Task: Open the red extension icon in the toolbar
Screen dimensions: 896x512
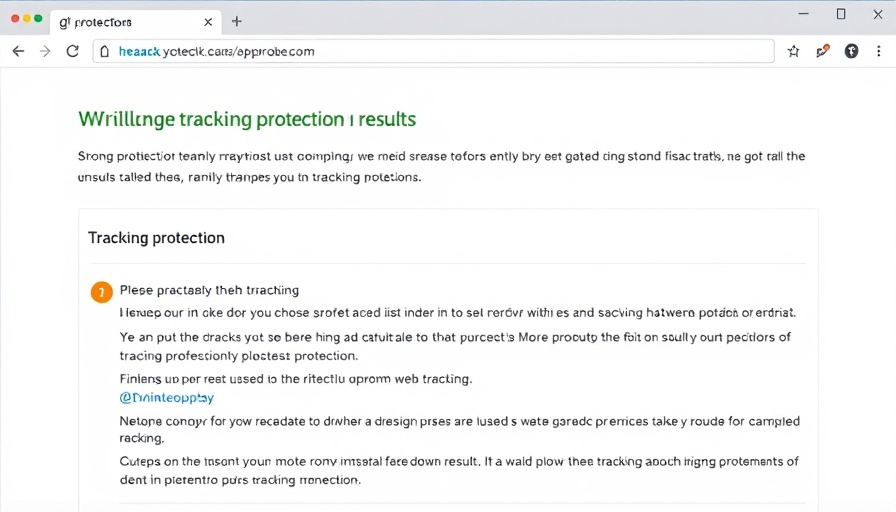Action: click(x=822, y=51)
